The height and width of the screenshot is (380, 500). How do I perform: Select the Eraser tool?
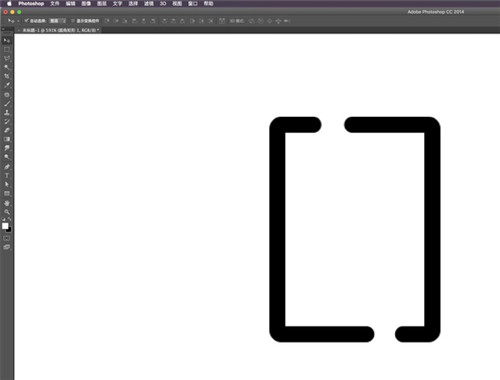7,130
